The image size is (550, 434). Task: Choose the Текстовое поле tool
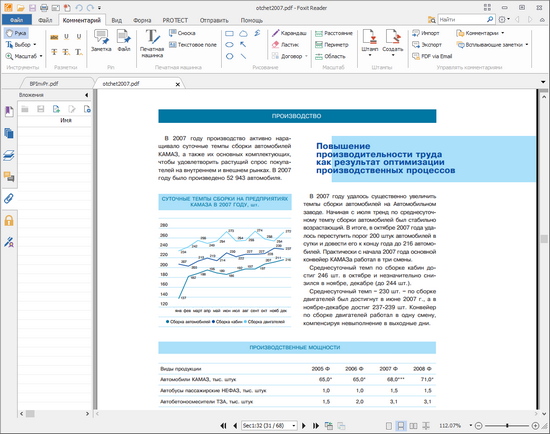(193, 45)
